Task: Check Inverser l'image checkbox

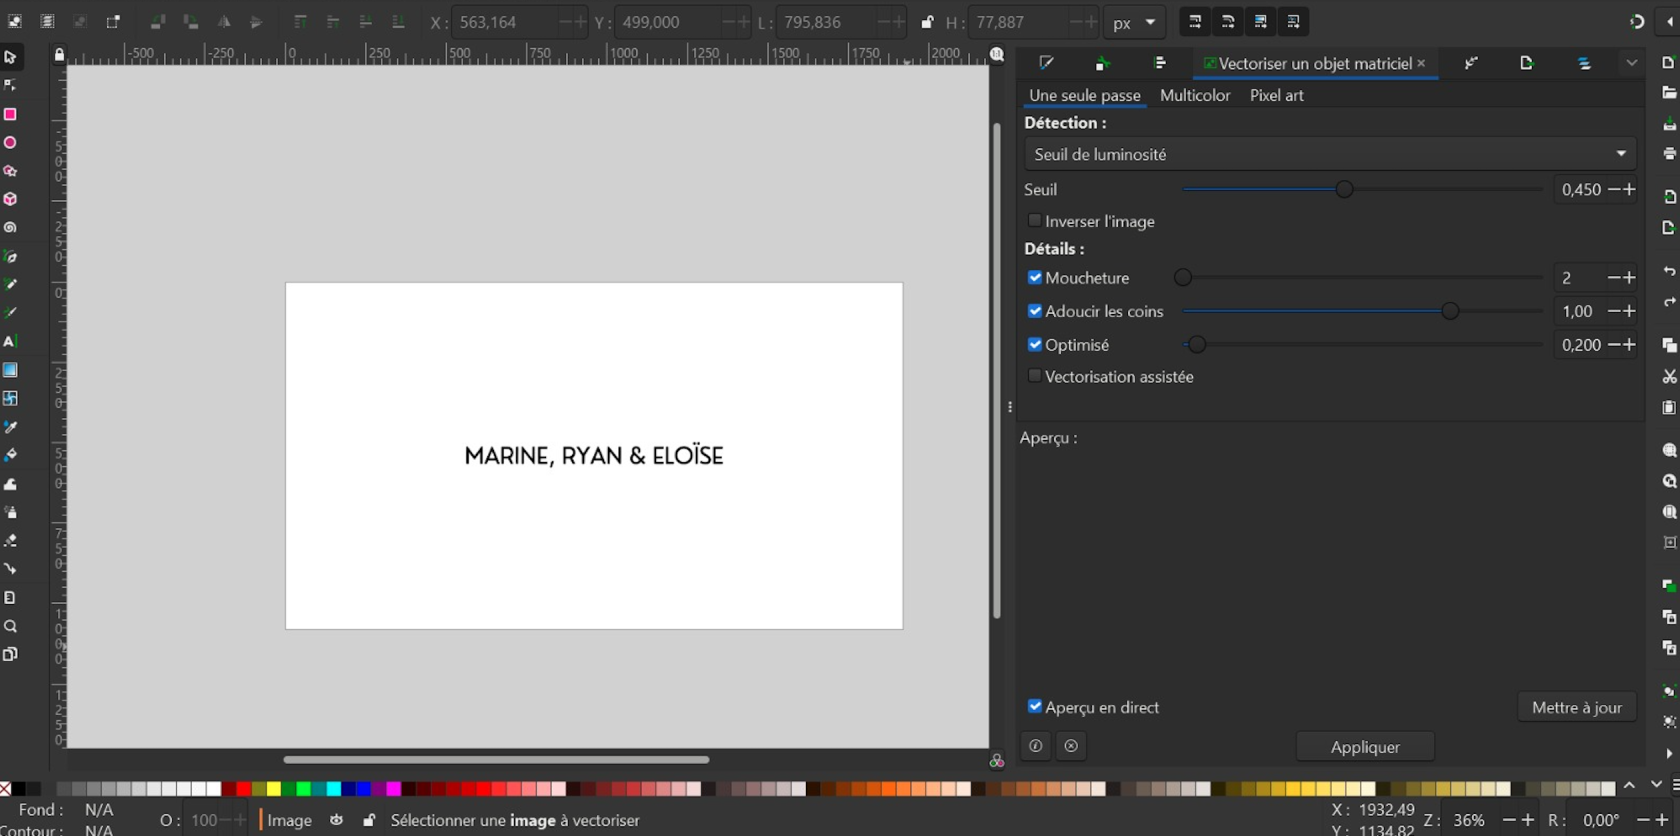Action: (1034, 221)
